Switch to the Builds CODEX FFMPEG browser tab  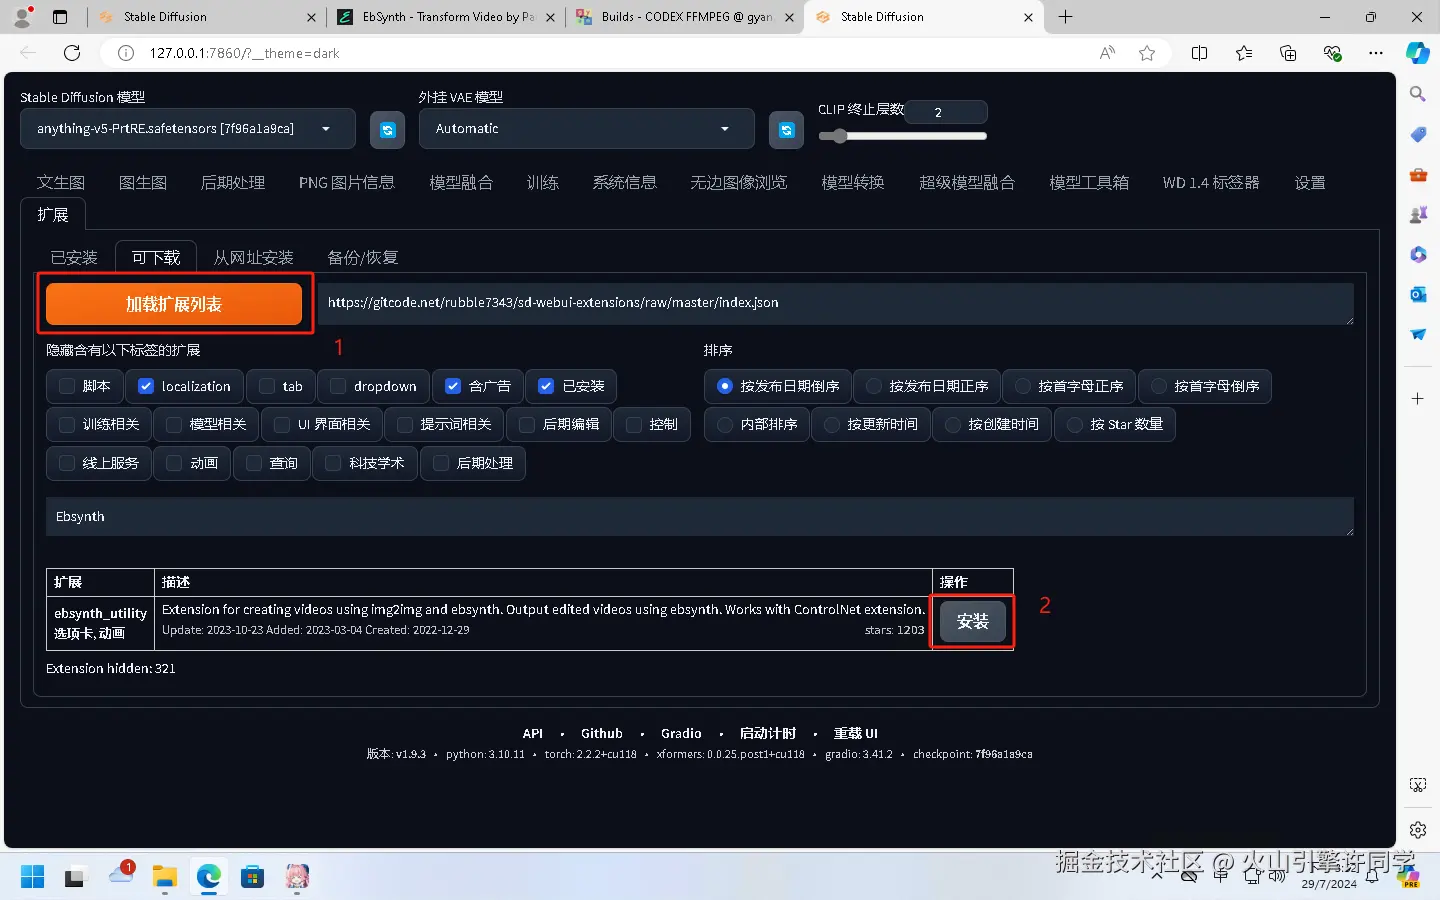[x=684, y=17]
